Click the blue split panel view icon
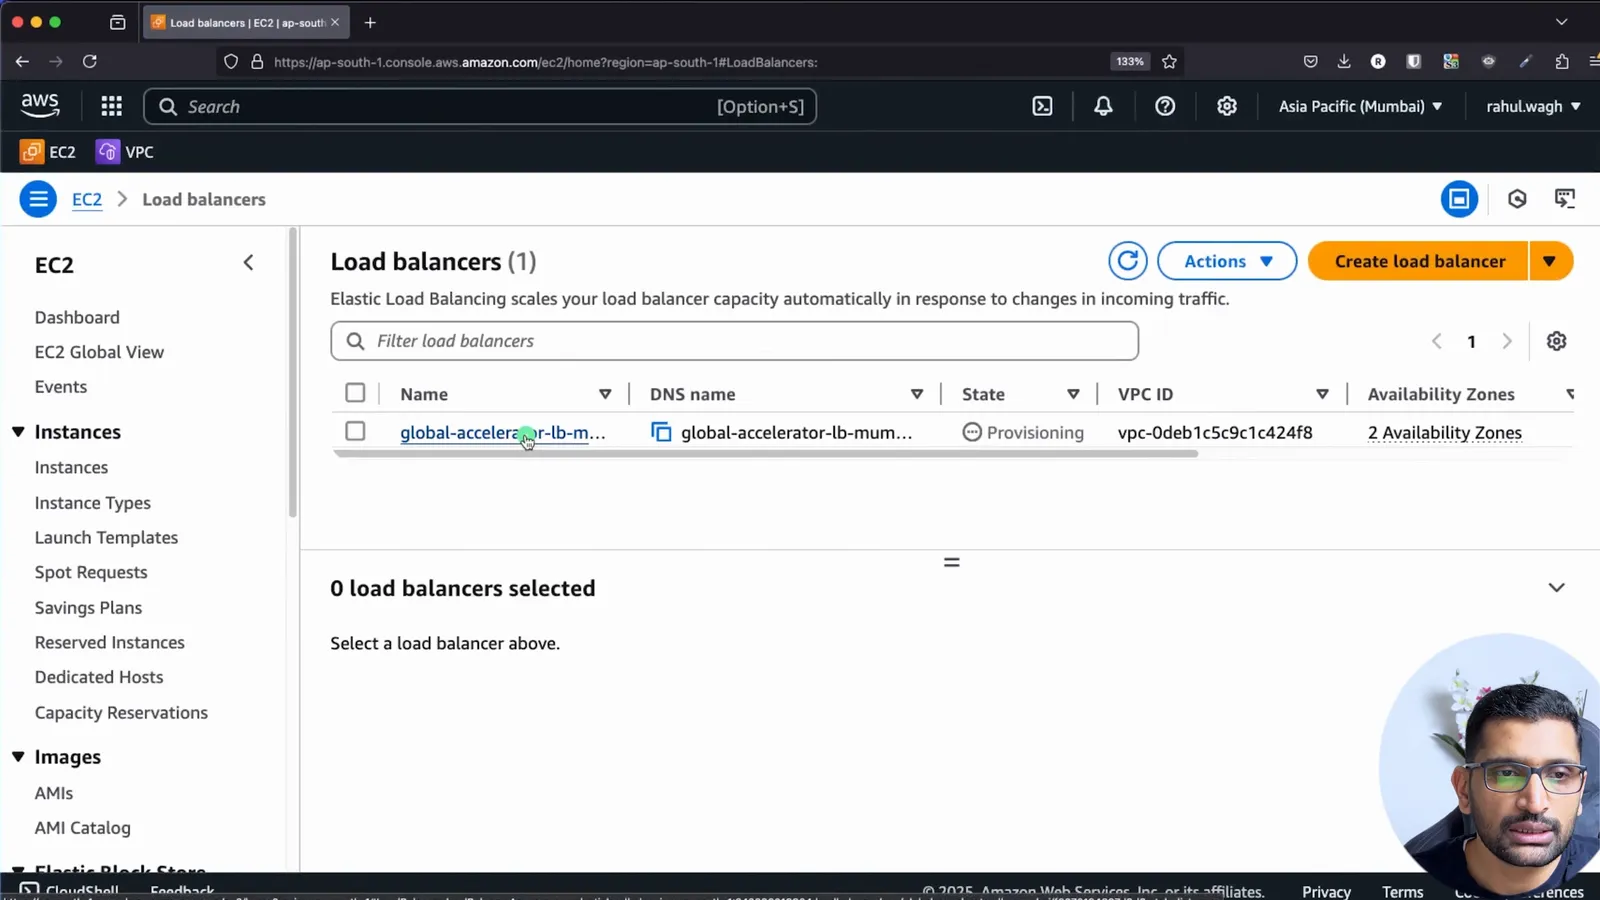 pos(1459,199)
